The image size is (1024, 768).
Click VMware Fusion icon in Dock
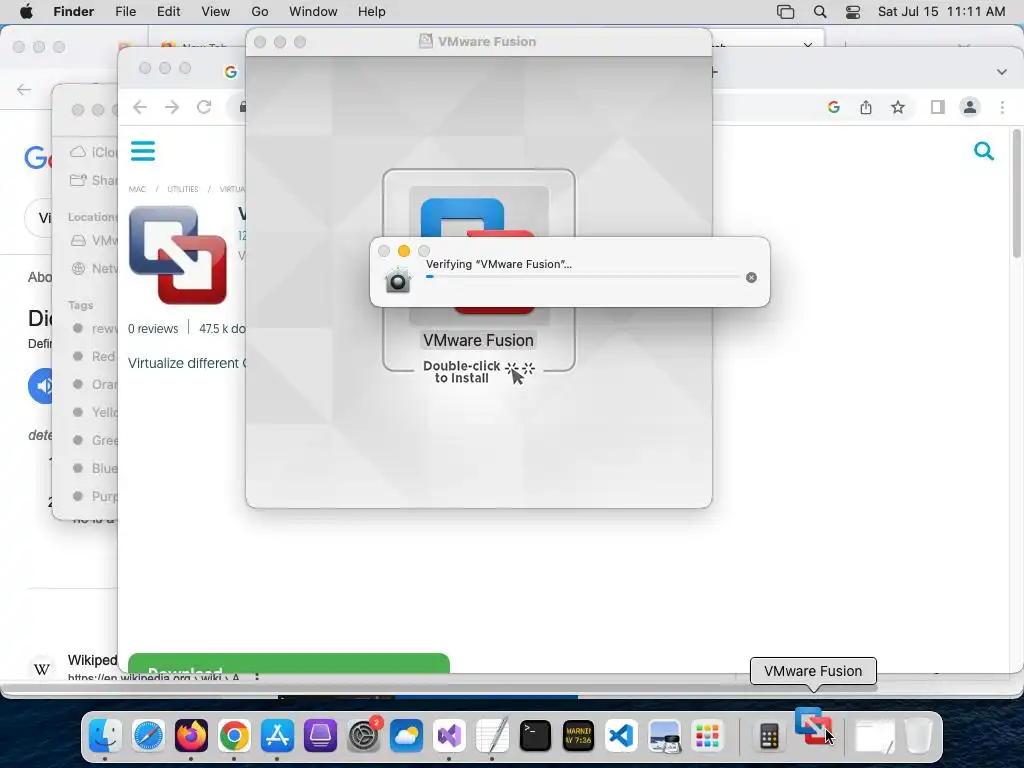click(x=813, y=726)
